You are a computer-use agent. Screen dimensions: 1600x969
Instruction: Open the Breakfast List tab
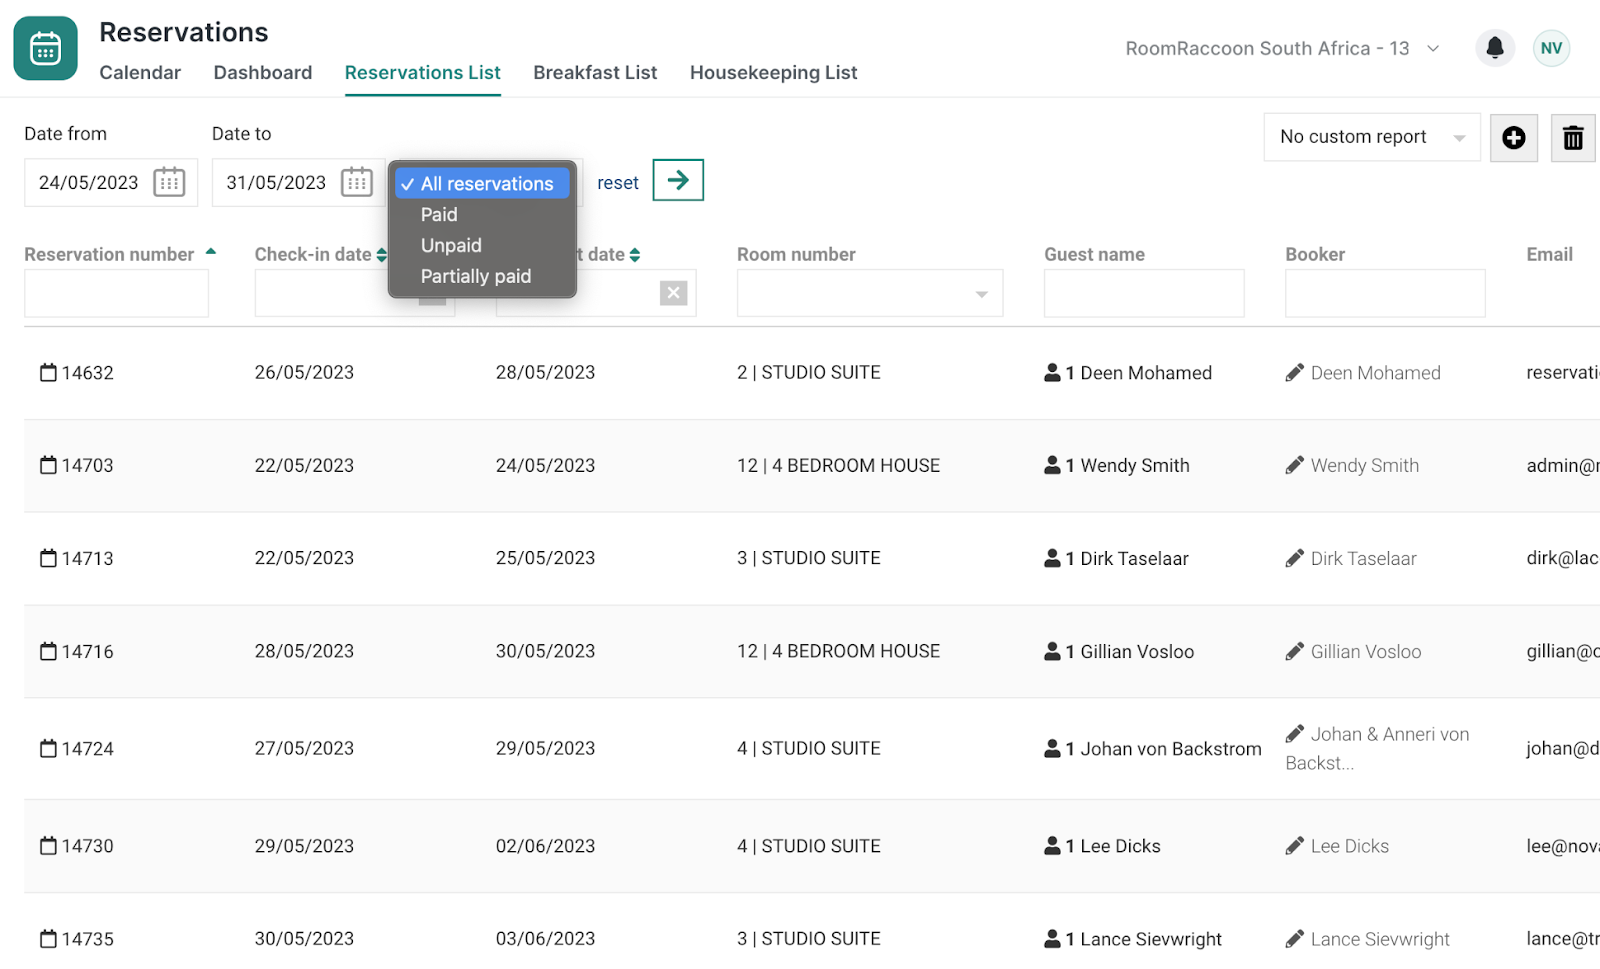pos(595,73)
